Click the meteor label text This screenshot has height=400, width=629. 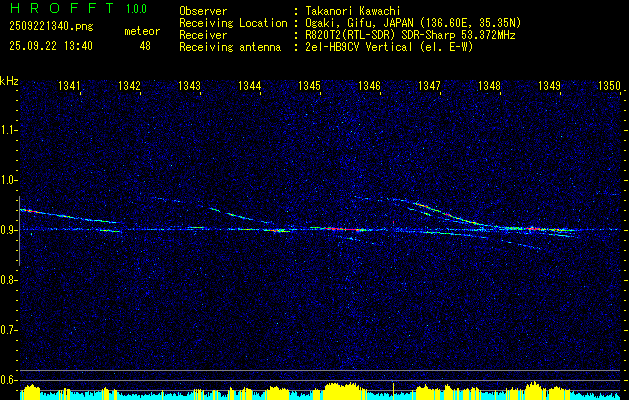pyautogui.click(x=142, y=31)
